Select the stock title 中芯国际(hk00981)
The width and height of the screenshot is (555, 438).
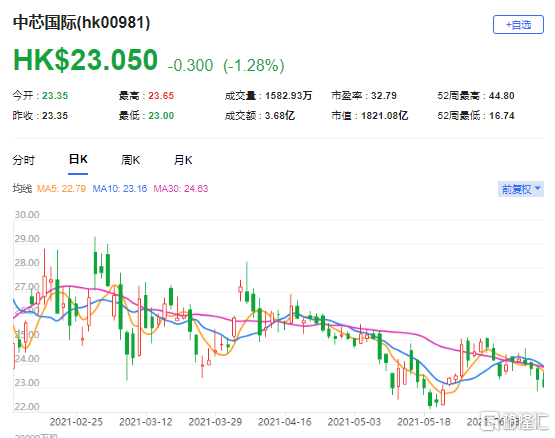pos(81,23)
